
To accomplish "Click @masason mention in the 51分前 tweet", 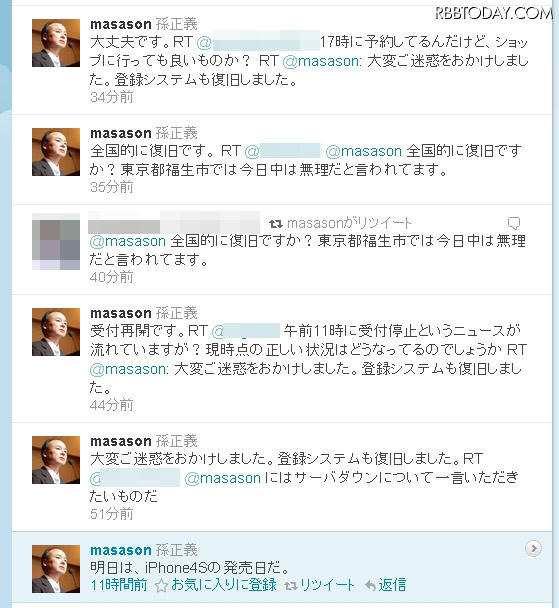I will point(223,478).
